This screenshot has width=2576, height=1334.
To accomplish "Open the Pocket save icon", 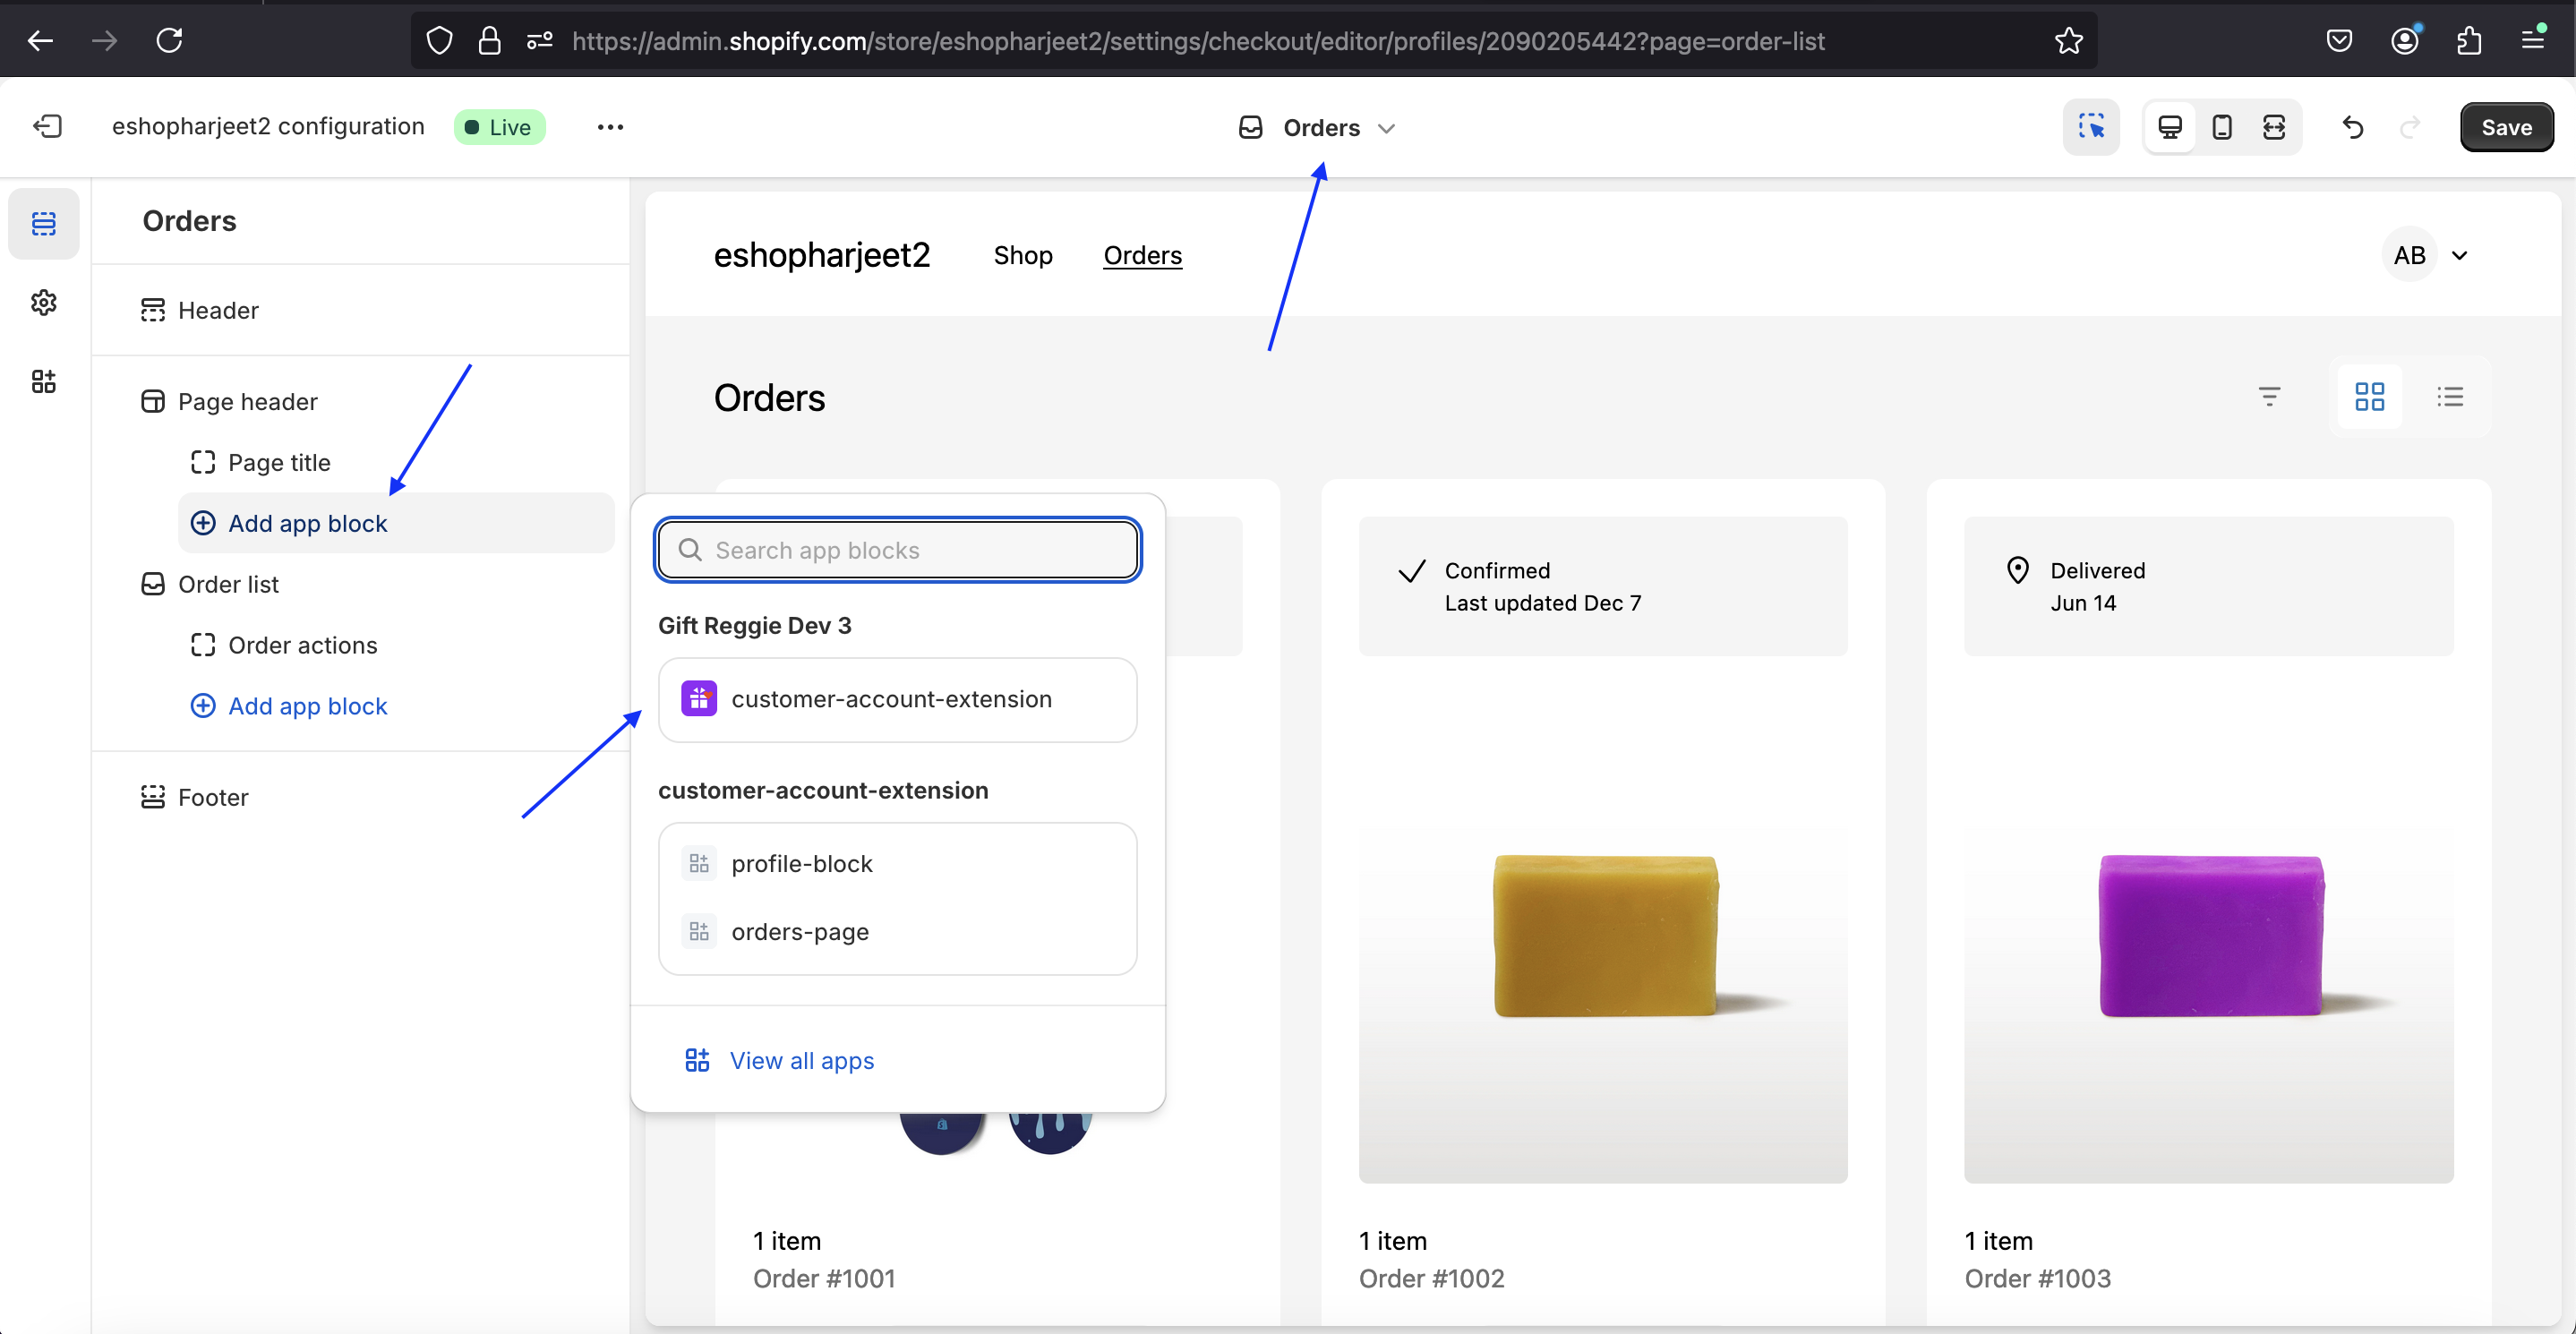I will (x=2339, y=41).
